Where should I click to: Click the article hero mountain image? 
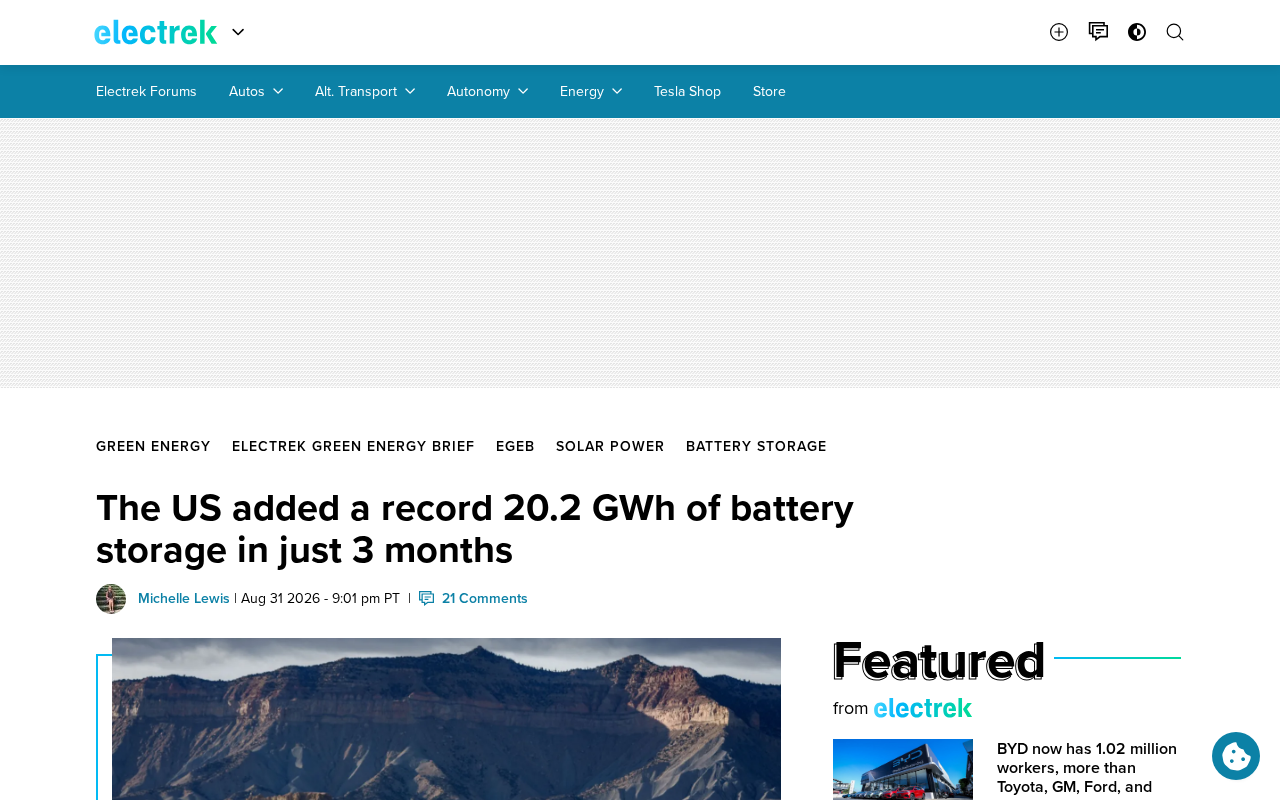pyautogui.click(x=446, y=719)
